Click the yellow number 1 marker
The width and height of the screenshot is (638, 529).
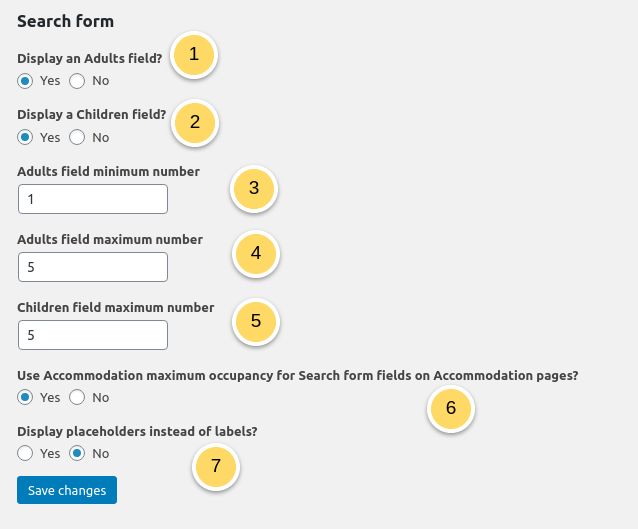(x=194, y=55)
